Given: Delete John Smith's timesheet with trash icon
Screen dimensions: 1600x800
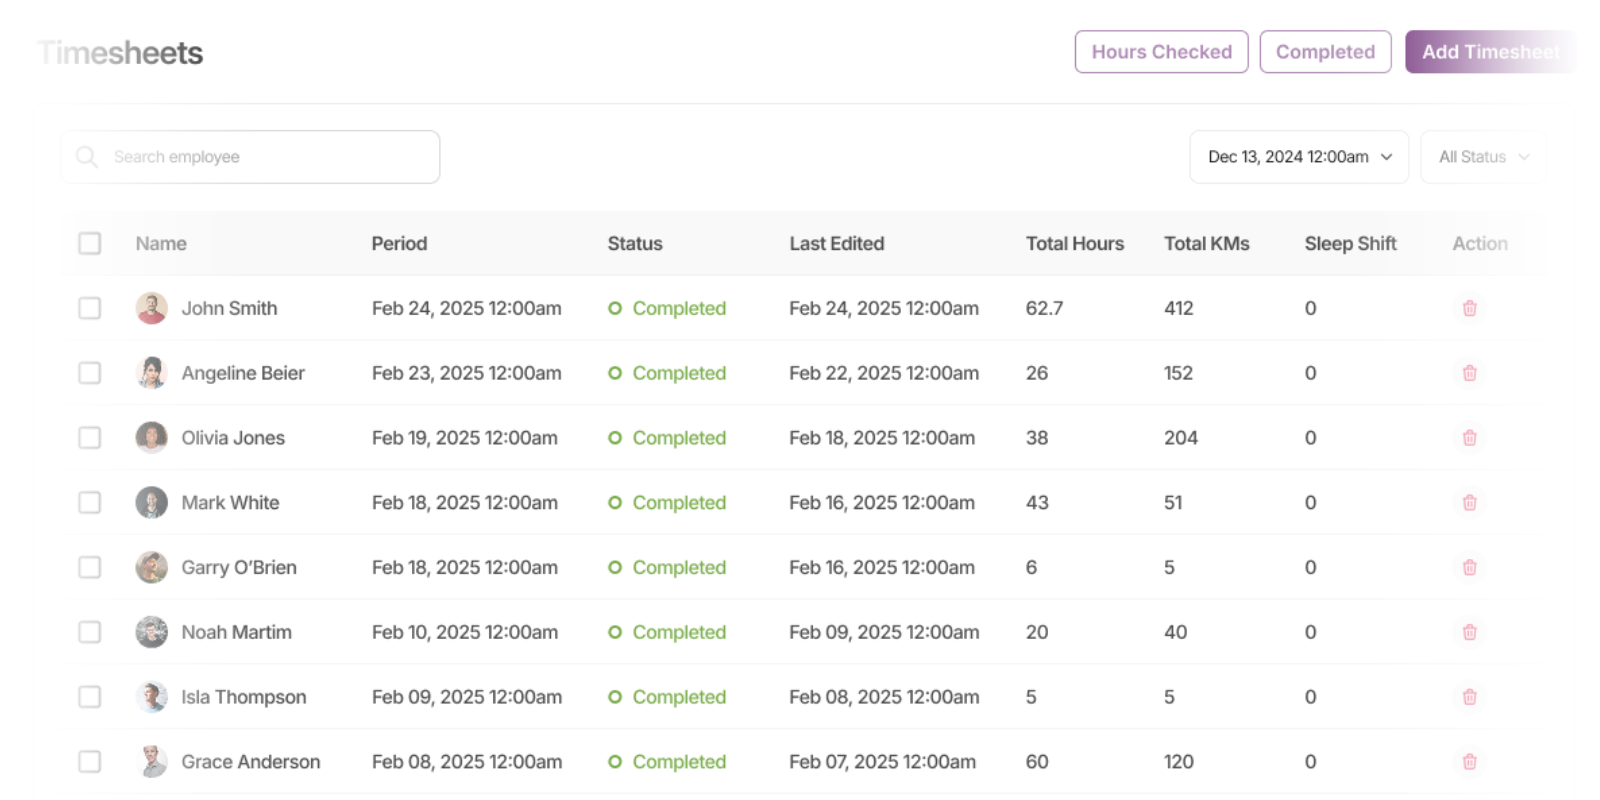Looking at the screenshot, I should [x=1469, y=308].
